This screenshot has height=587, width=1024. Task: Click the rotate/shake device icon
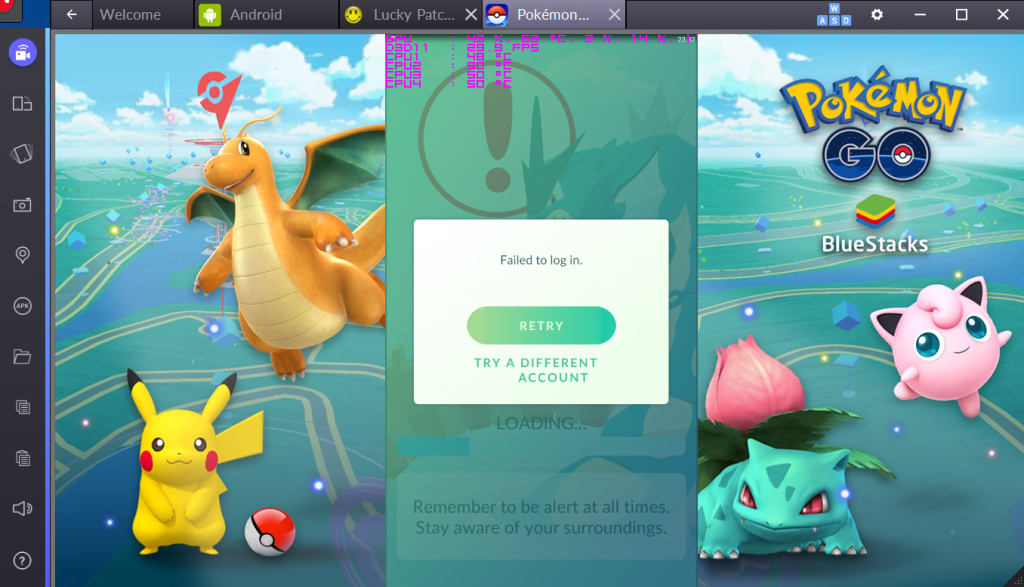22,153
